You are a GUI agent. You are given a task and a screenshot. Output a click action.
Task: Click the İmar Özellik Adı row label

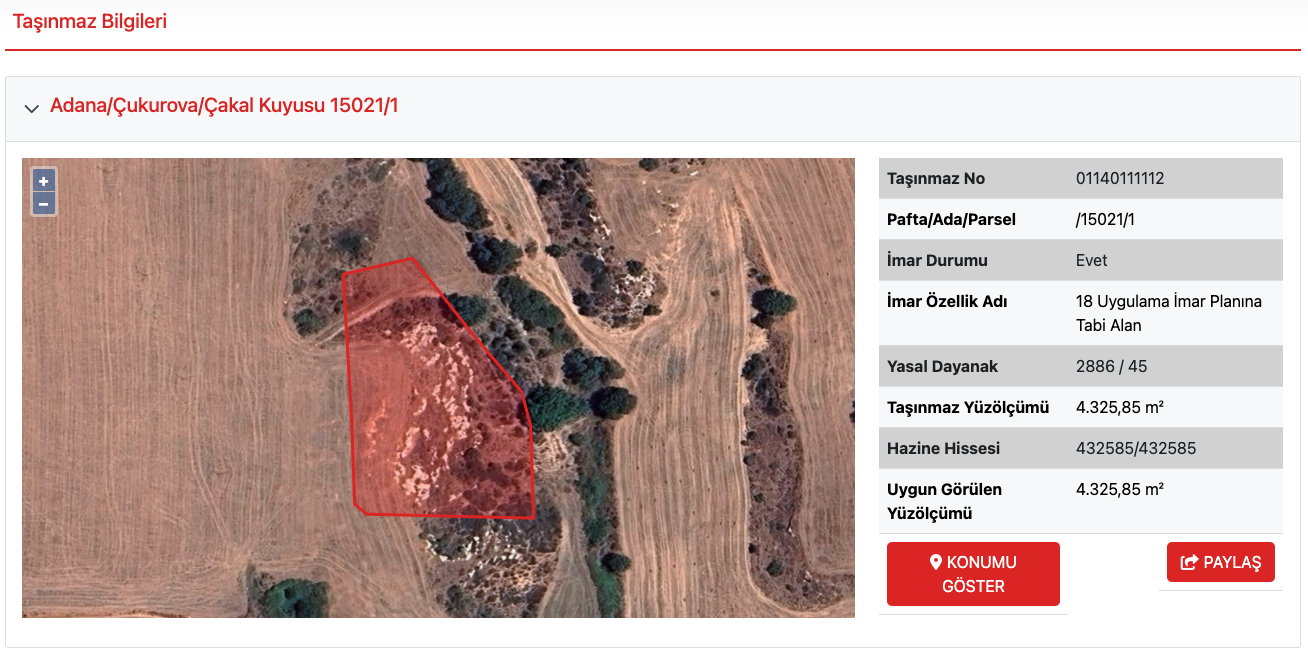pyautogui.click(x=946, y=302)
